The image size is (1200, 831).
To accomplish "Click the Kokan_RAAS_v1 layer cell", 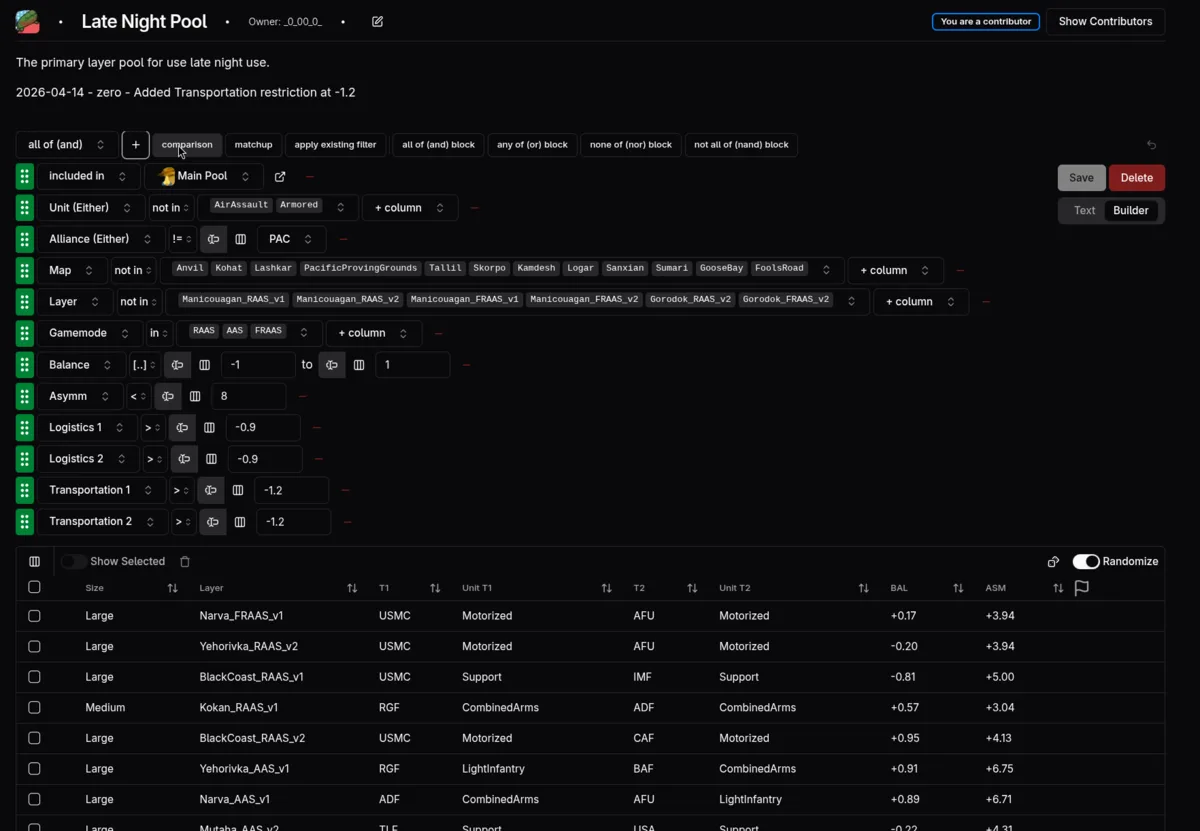I will coord(239,708).
